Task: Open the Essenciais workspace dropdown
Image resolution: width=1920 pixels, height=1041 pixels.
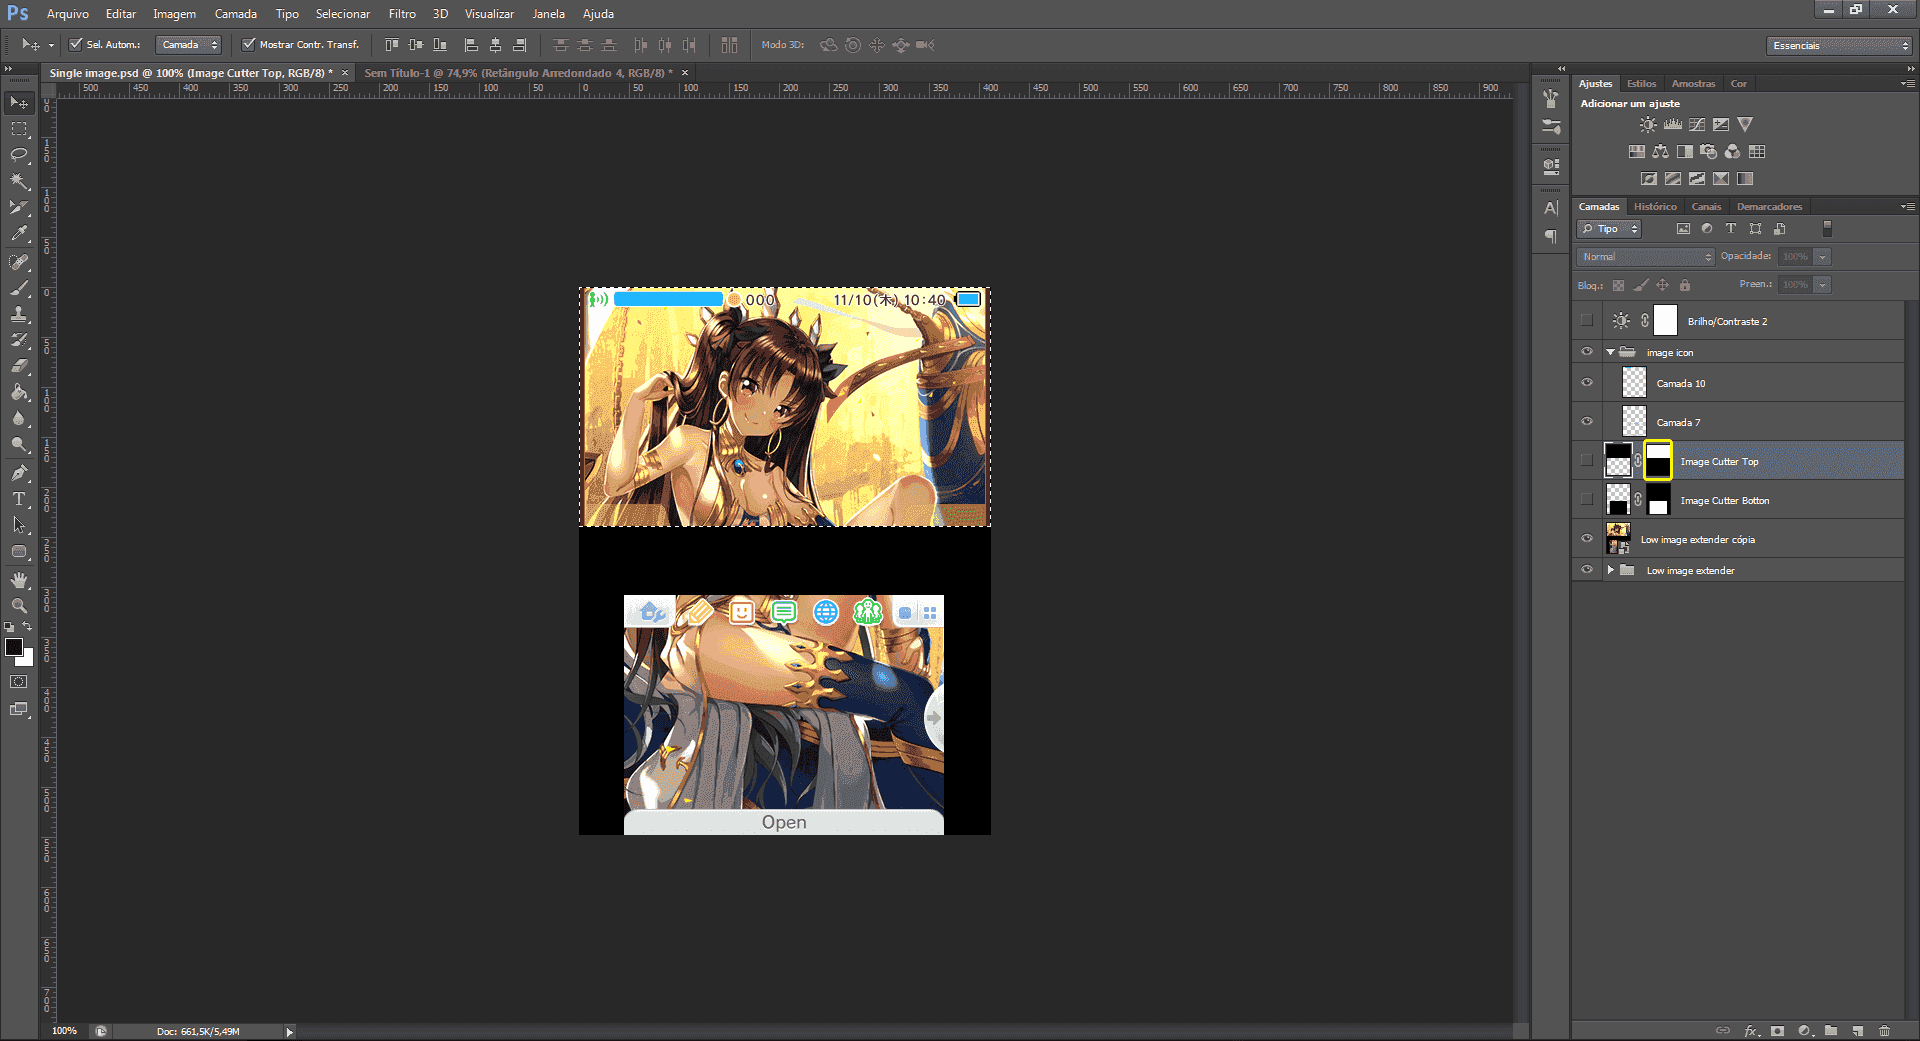Action: pos(1840,46)
